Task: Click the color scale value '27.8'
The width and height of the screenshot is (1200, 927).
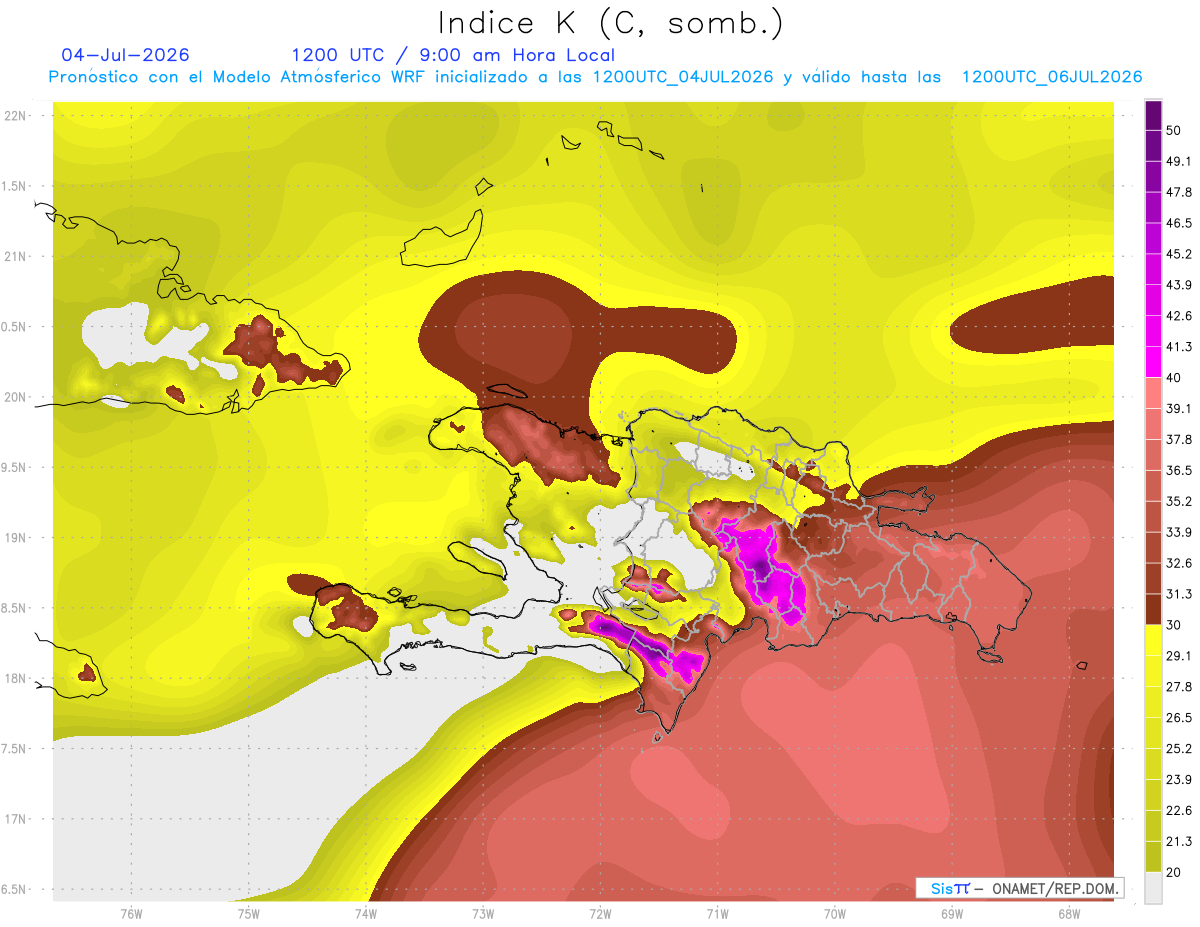Action: pos(1179,687)
